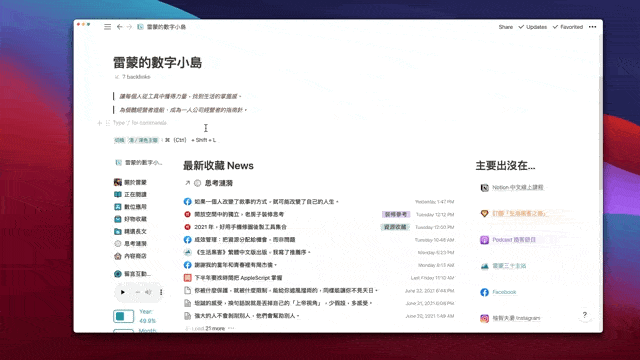Open the 思考漣漪 page in left list

coord(131,243)
